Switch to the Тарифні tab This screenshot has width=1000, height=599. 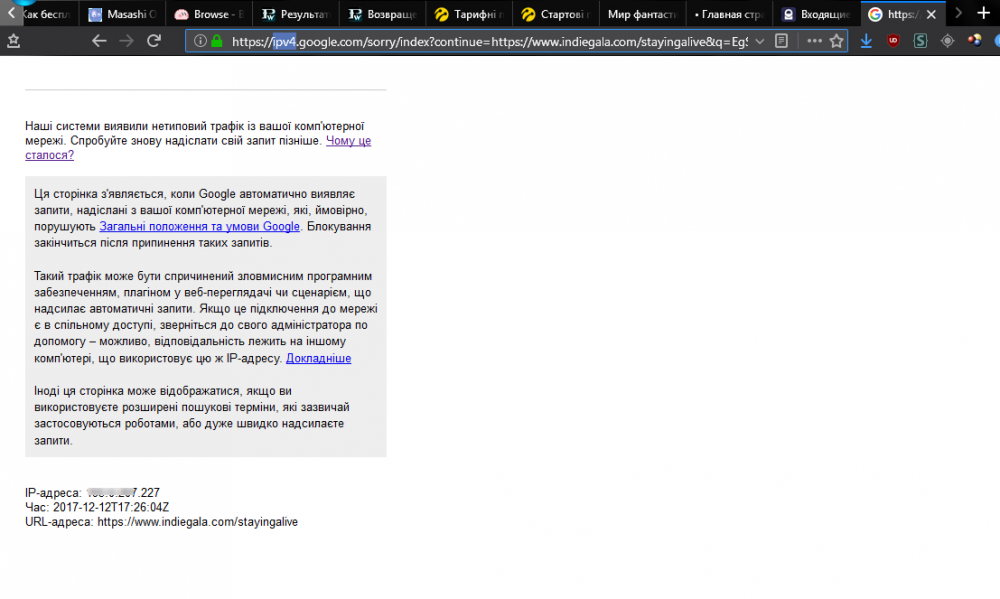[469, 14]
